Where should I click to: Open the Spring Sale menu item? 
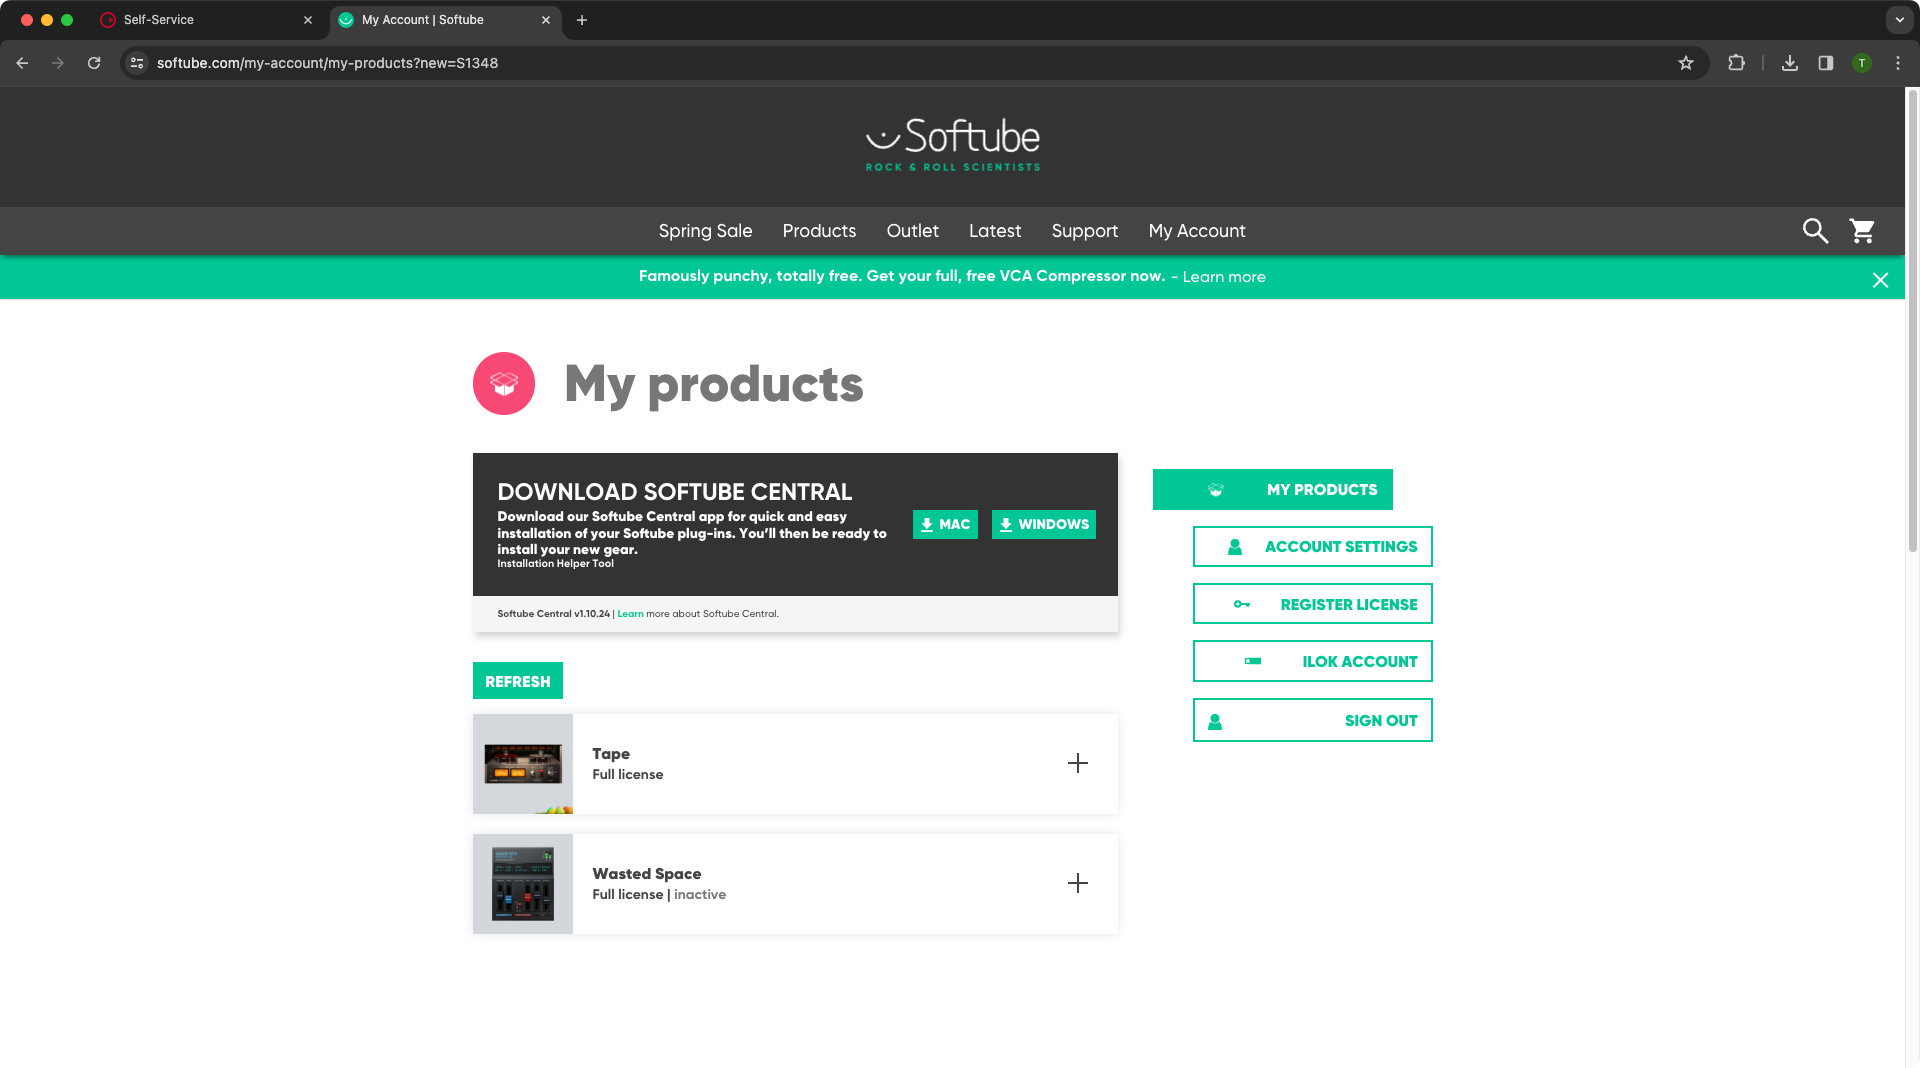(705, 231)
